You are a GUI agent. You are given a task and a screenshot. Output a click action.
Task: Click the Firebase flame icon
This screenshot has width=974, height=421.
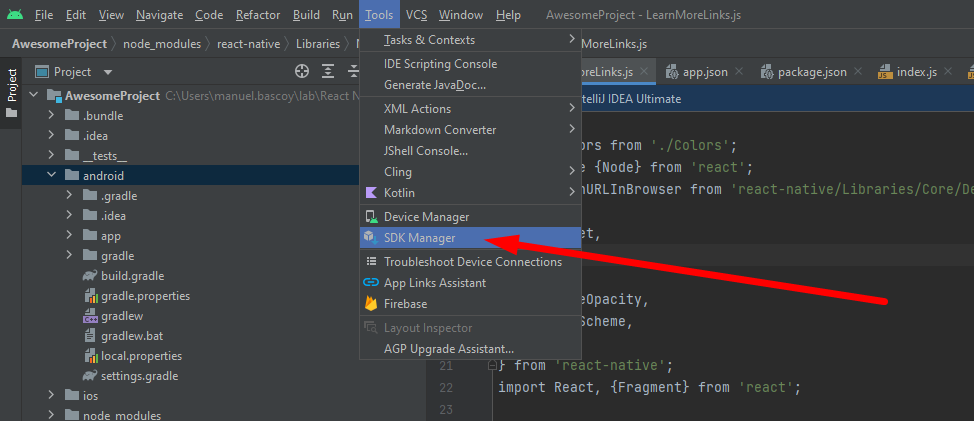[370, 304]
